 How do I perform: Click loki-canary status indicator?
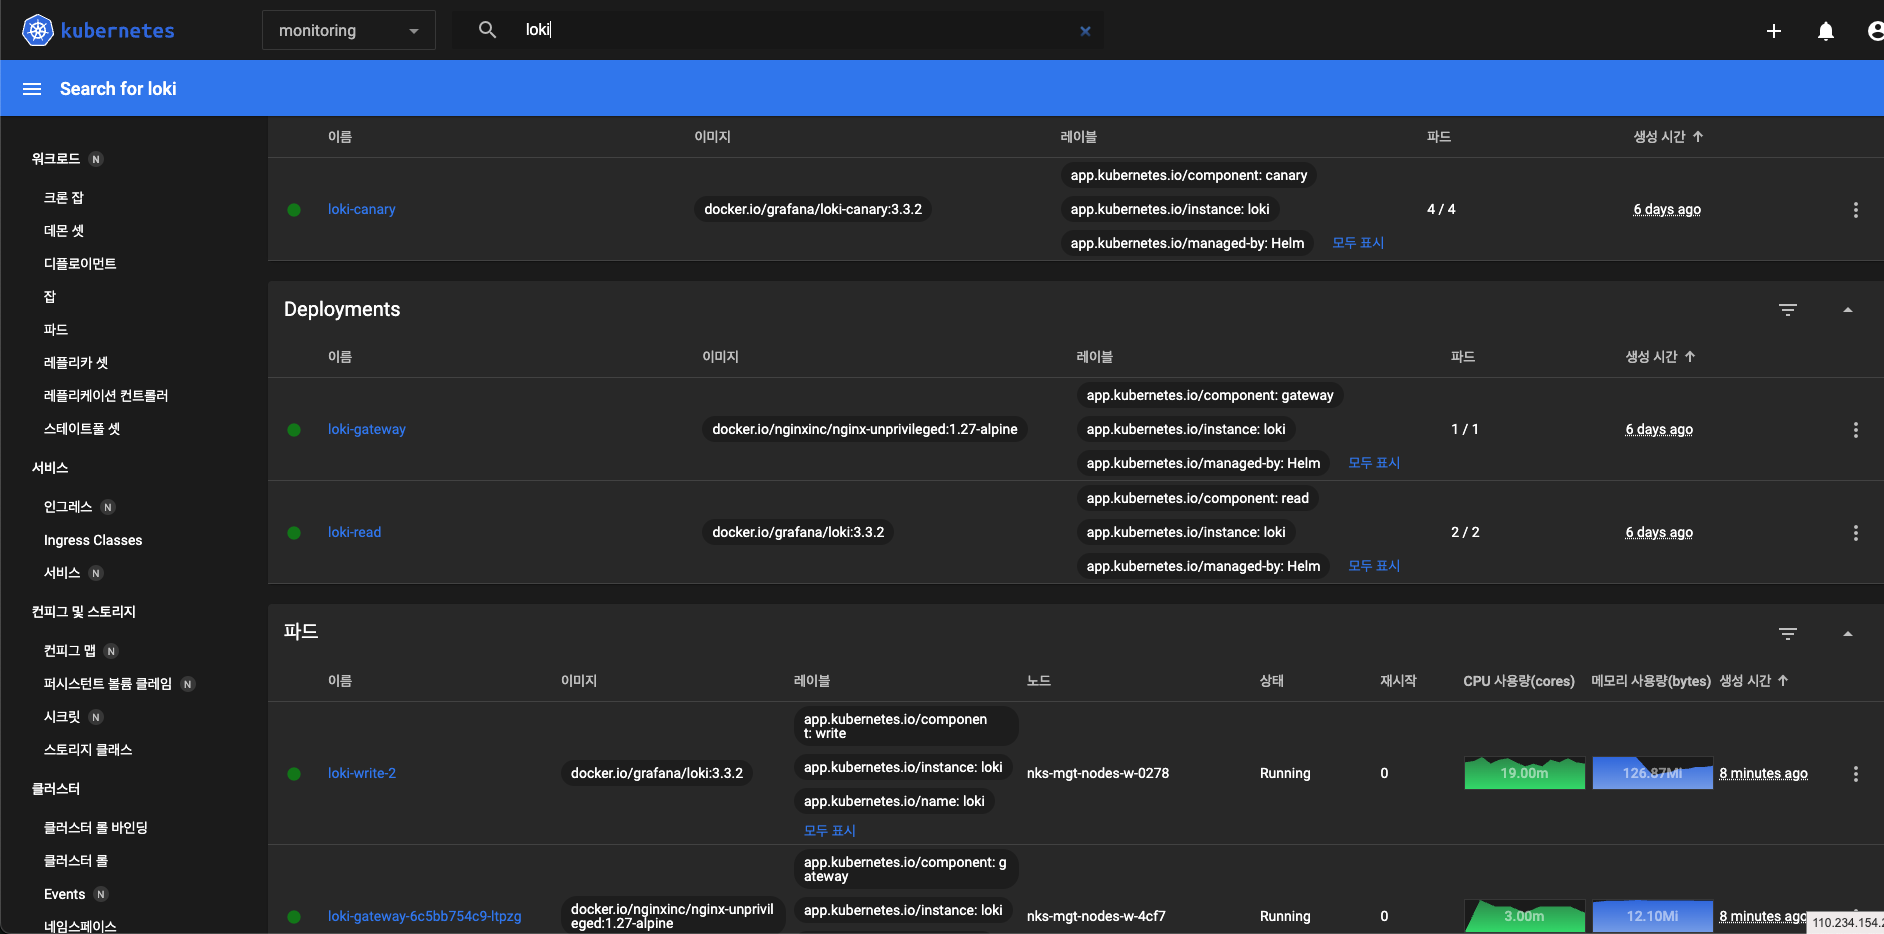click(294, 210)
